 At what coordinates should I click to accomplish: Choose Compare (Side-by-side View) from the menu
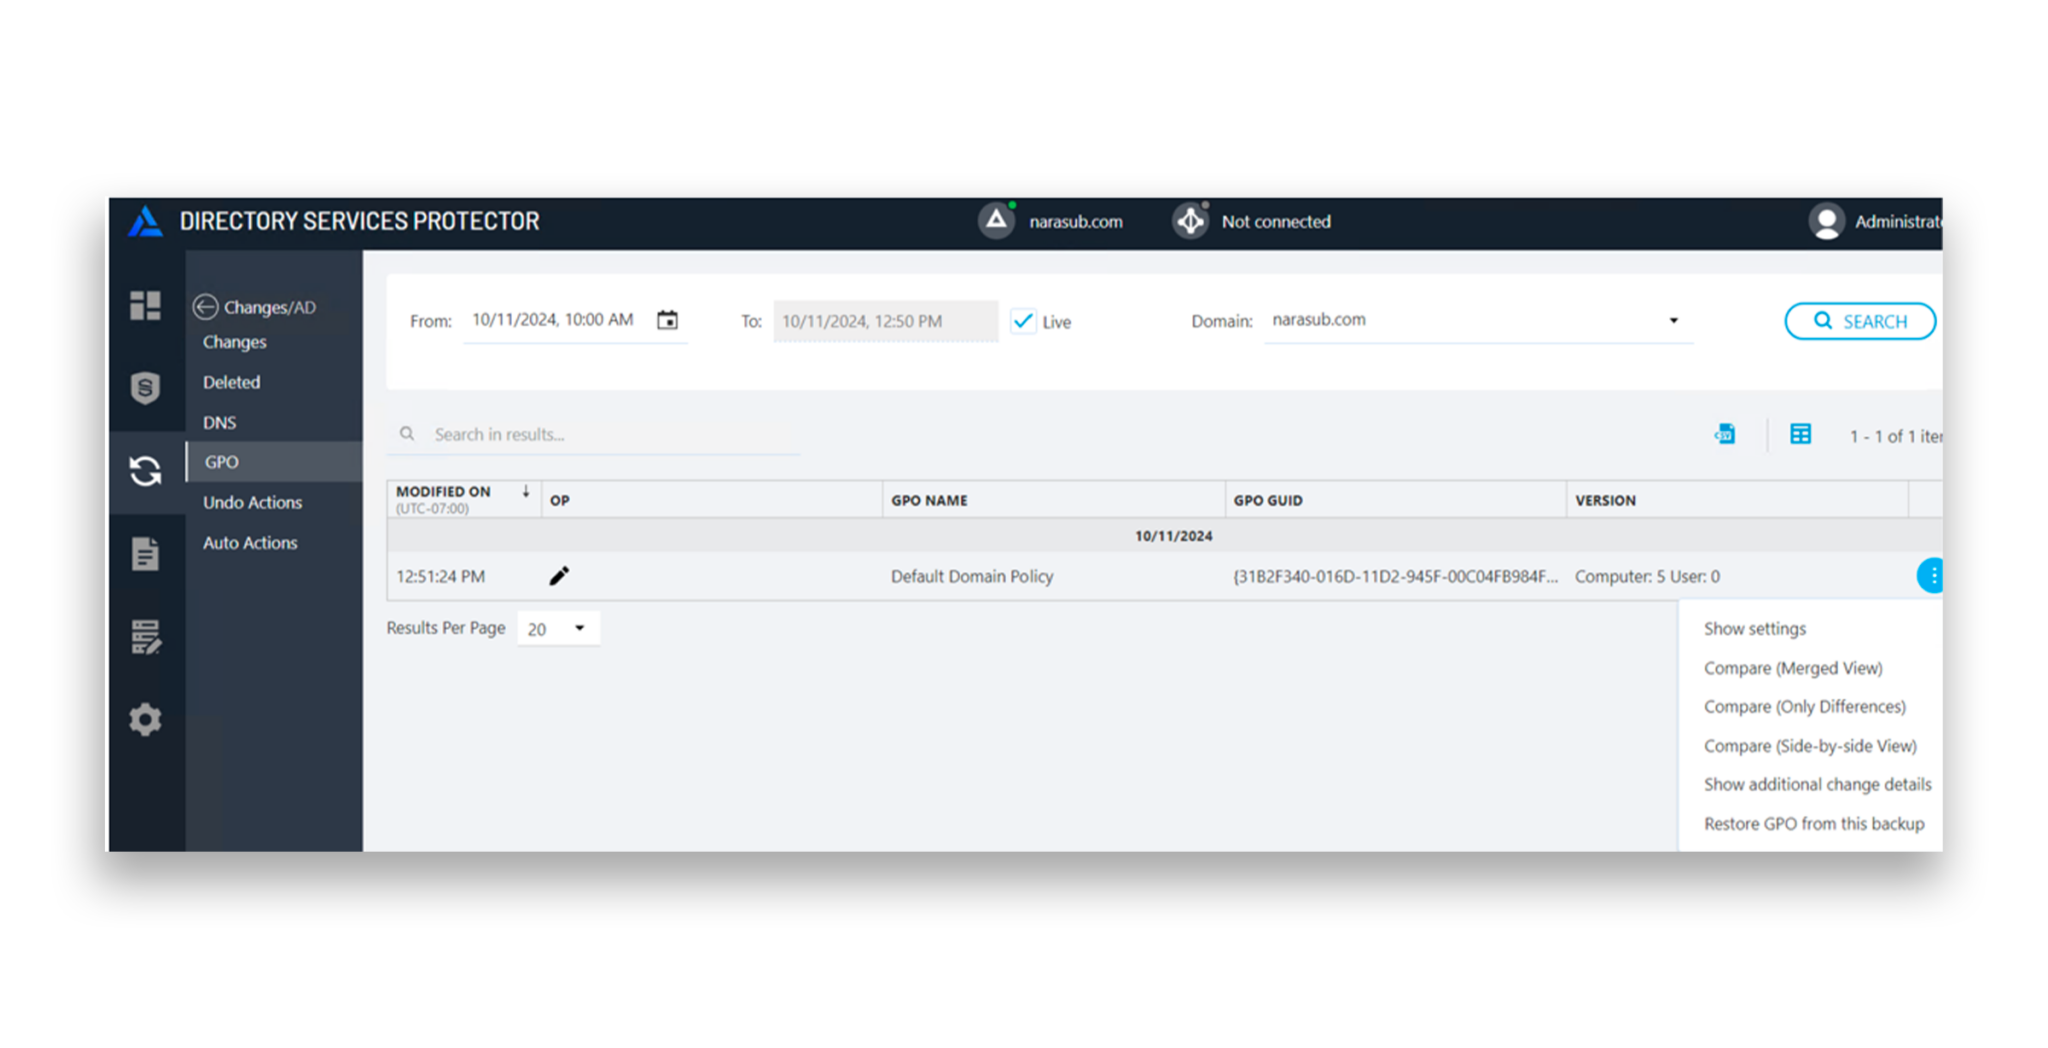1810,745
